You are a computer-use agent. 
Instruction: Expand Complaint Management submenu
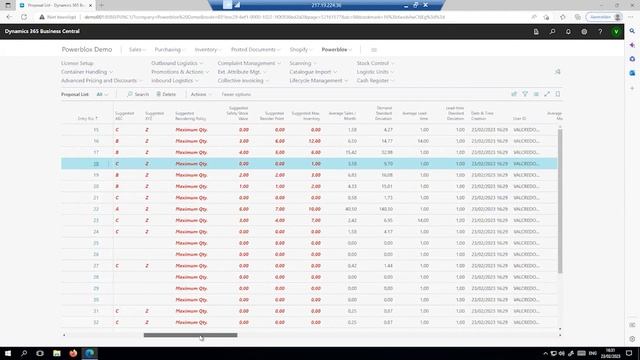click(x=249, y=63)
